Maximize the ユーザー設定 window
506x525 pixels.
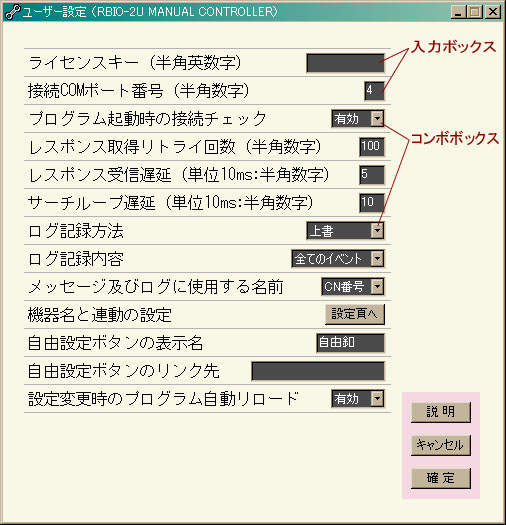coord(475,12)
